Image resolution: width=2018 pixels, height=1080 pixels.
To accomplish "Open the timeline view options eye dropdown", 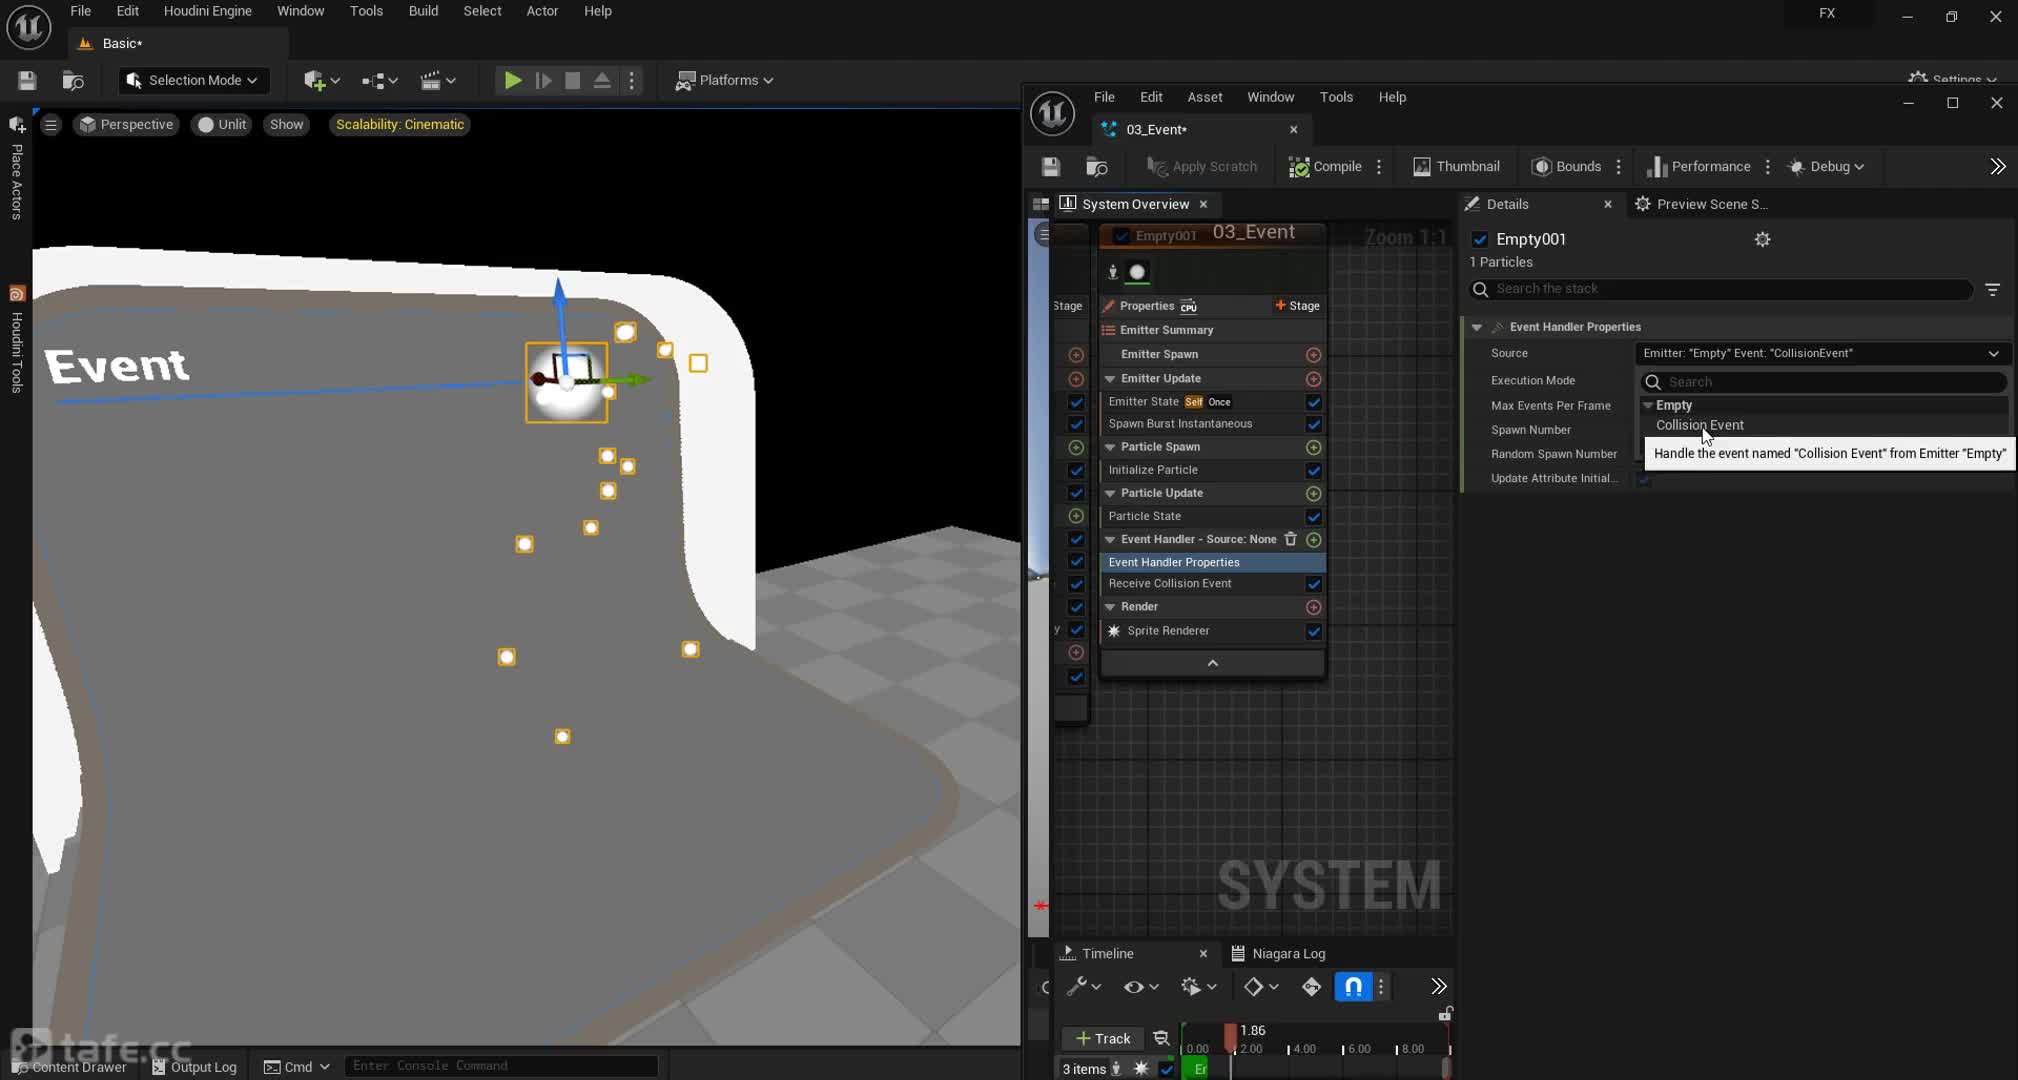I will [1140, 987].
